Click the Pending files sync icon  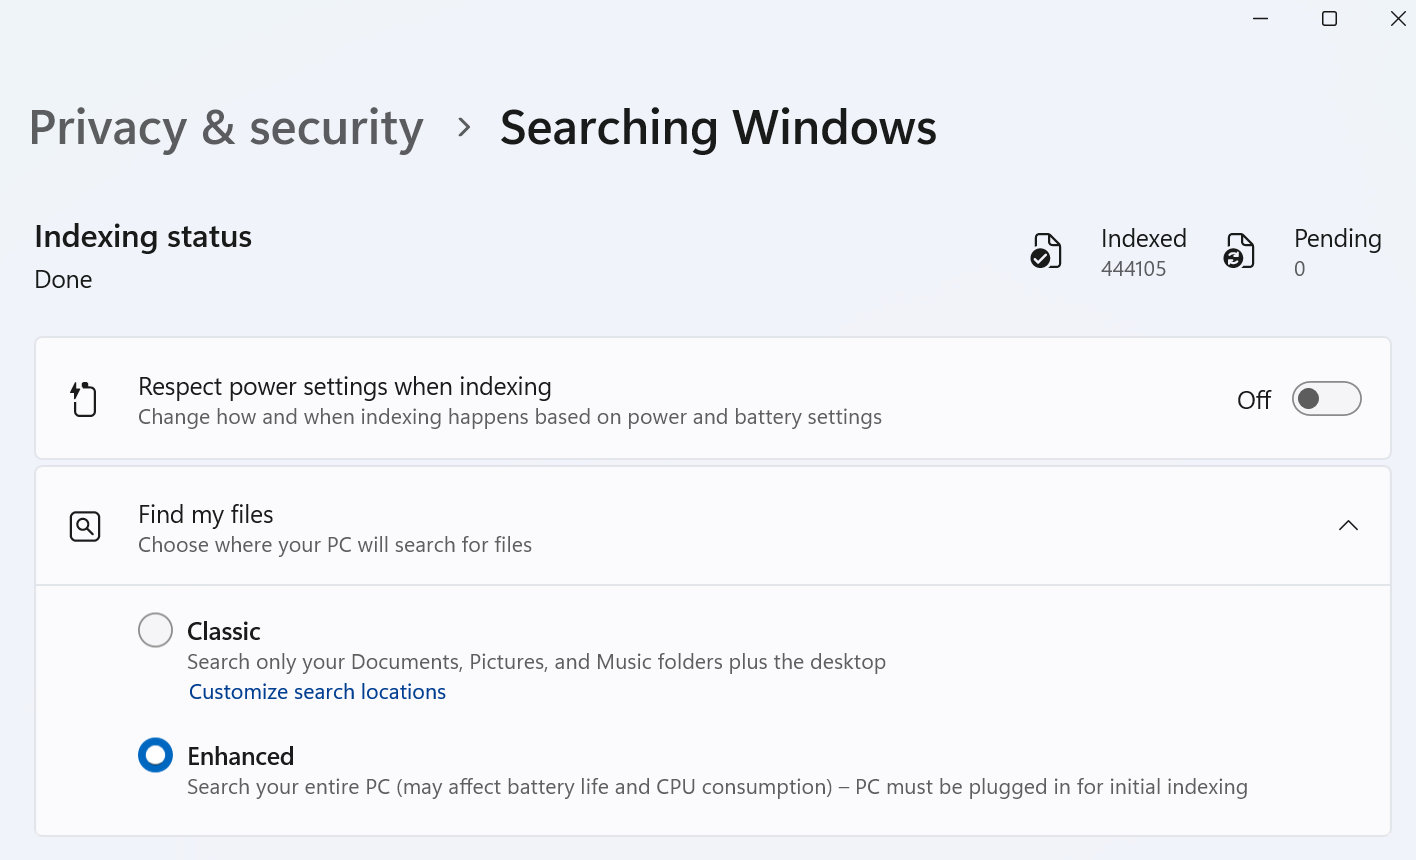[1239, 251]
